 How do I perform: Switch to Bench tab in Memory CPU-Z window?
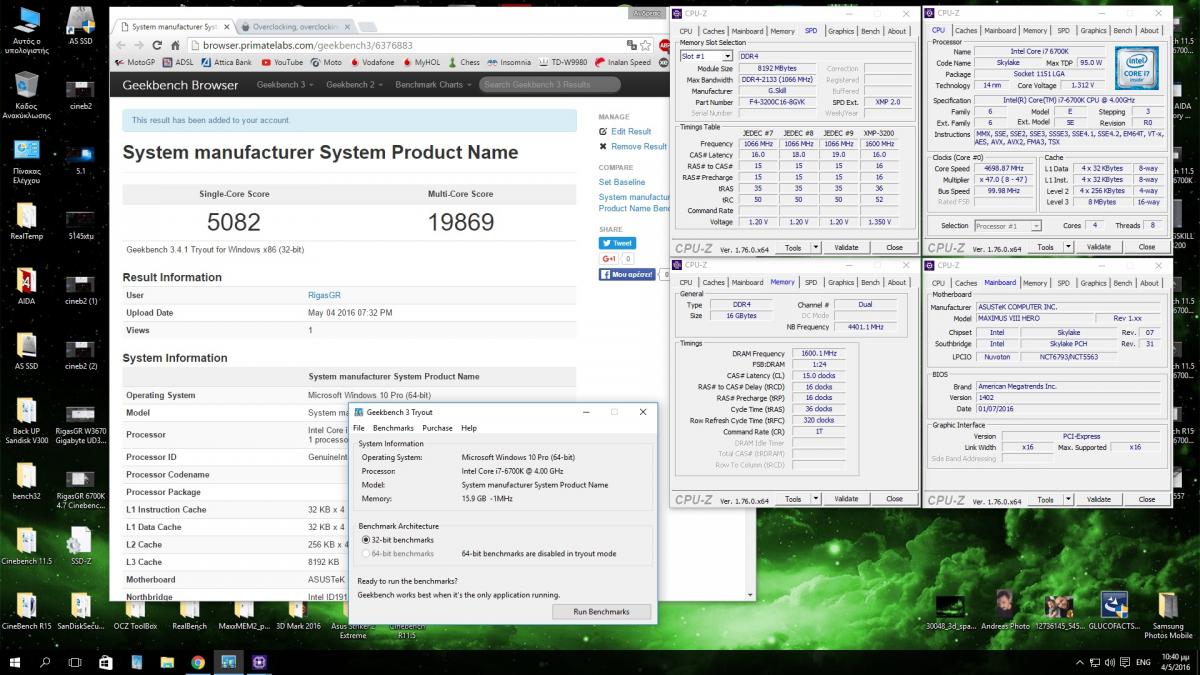pos(871,283)
